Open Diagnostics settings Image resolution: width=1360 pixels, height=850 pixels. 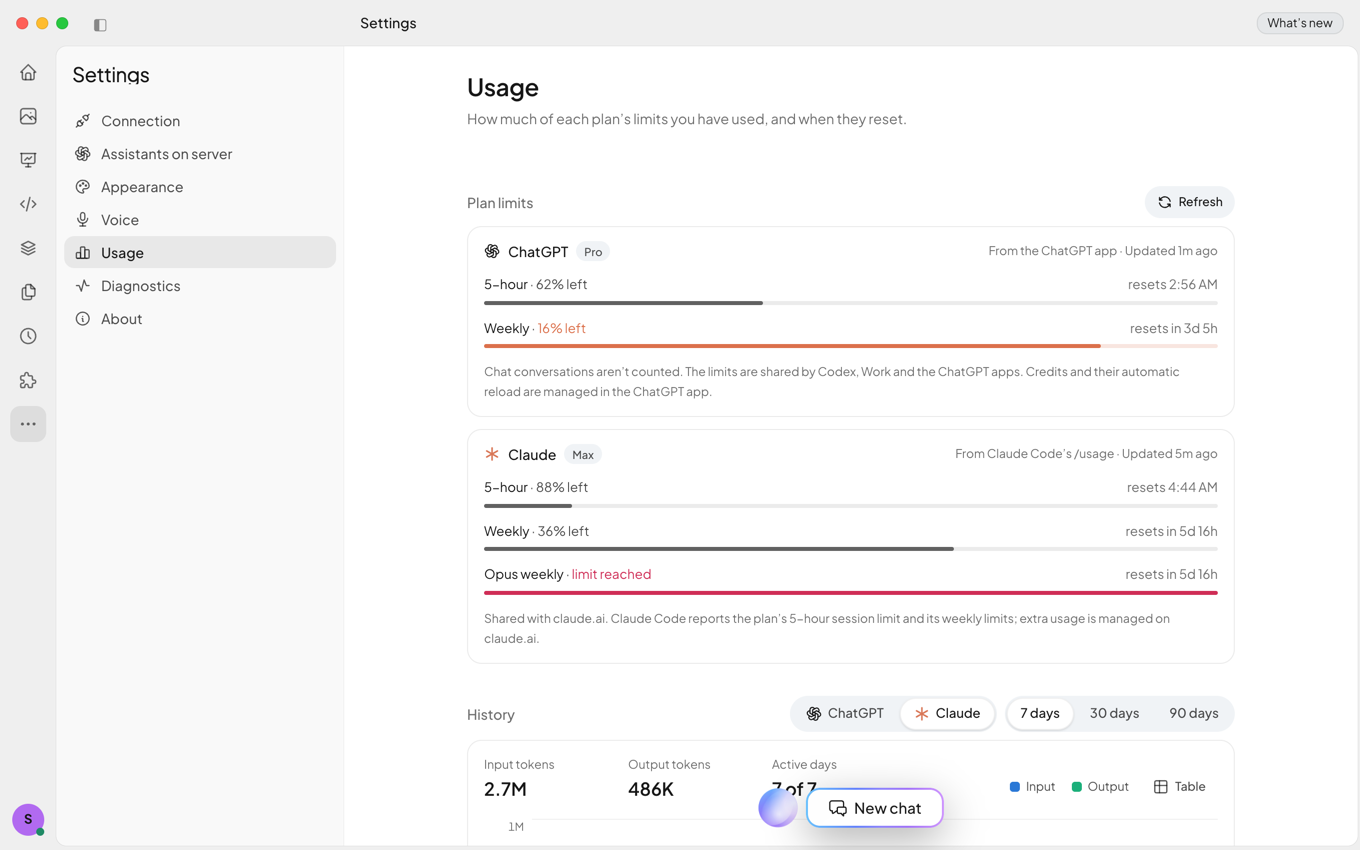click(x=200, y=286)
